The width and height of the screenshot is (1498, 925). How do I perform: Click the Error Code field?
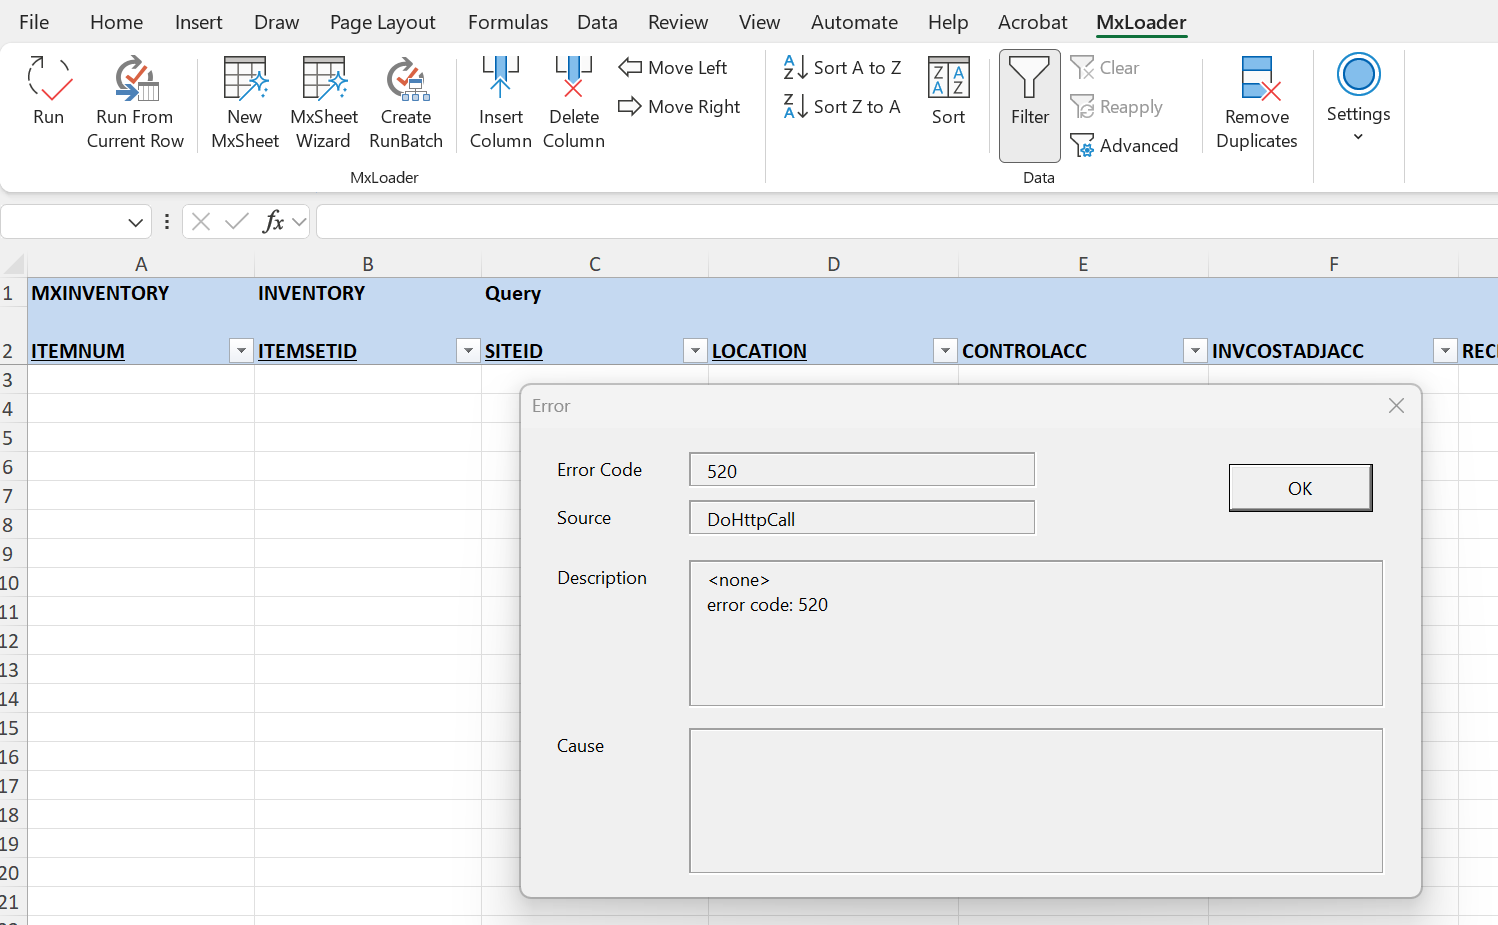(862, 470)
